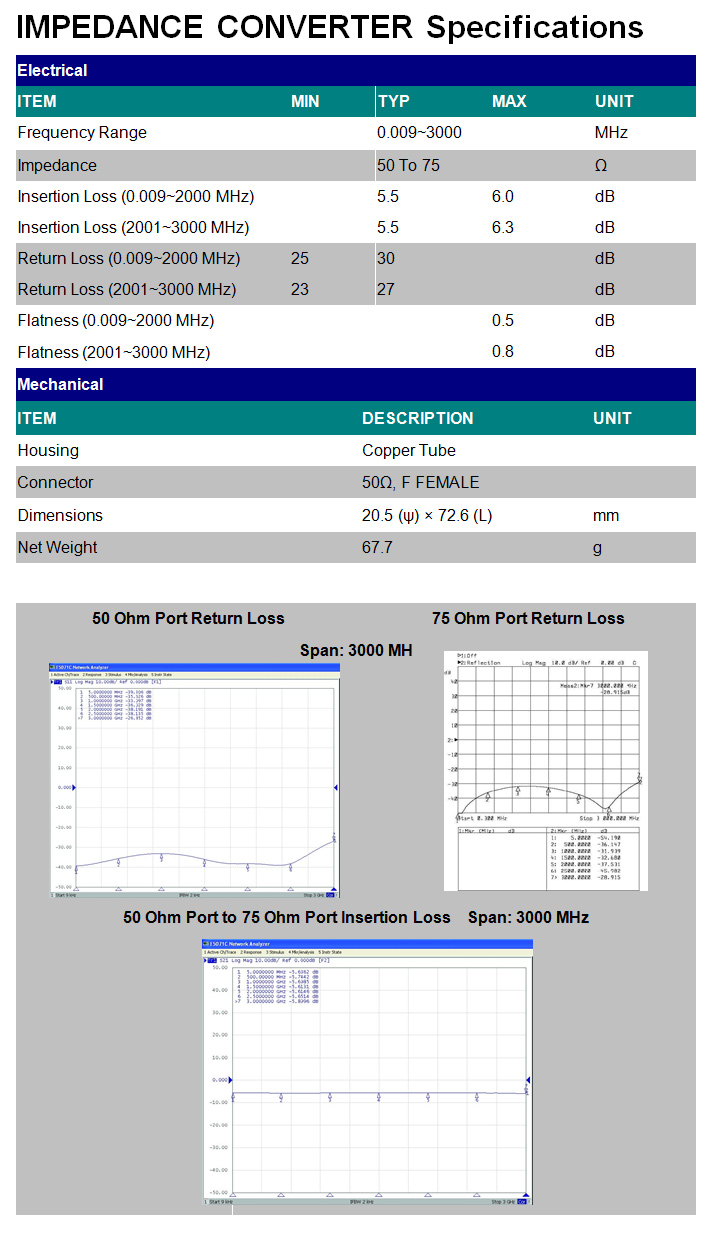Select the mm unit cell
Viewport: 707px width, 1233px height.
coord(606,515)
